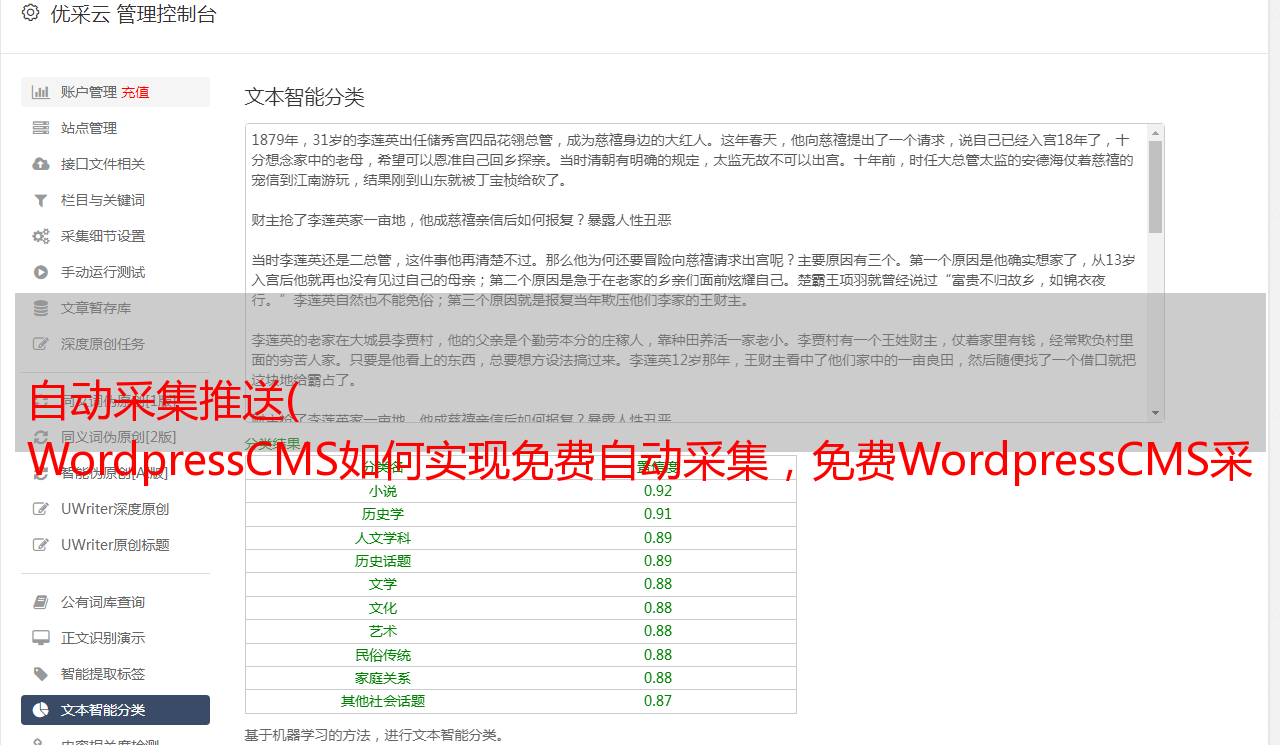Click the gear icon beside 优采云 管理控制台
The height and width of the screenshot is (745, 1280).
[x=30, y=13]
